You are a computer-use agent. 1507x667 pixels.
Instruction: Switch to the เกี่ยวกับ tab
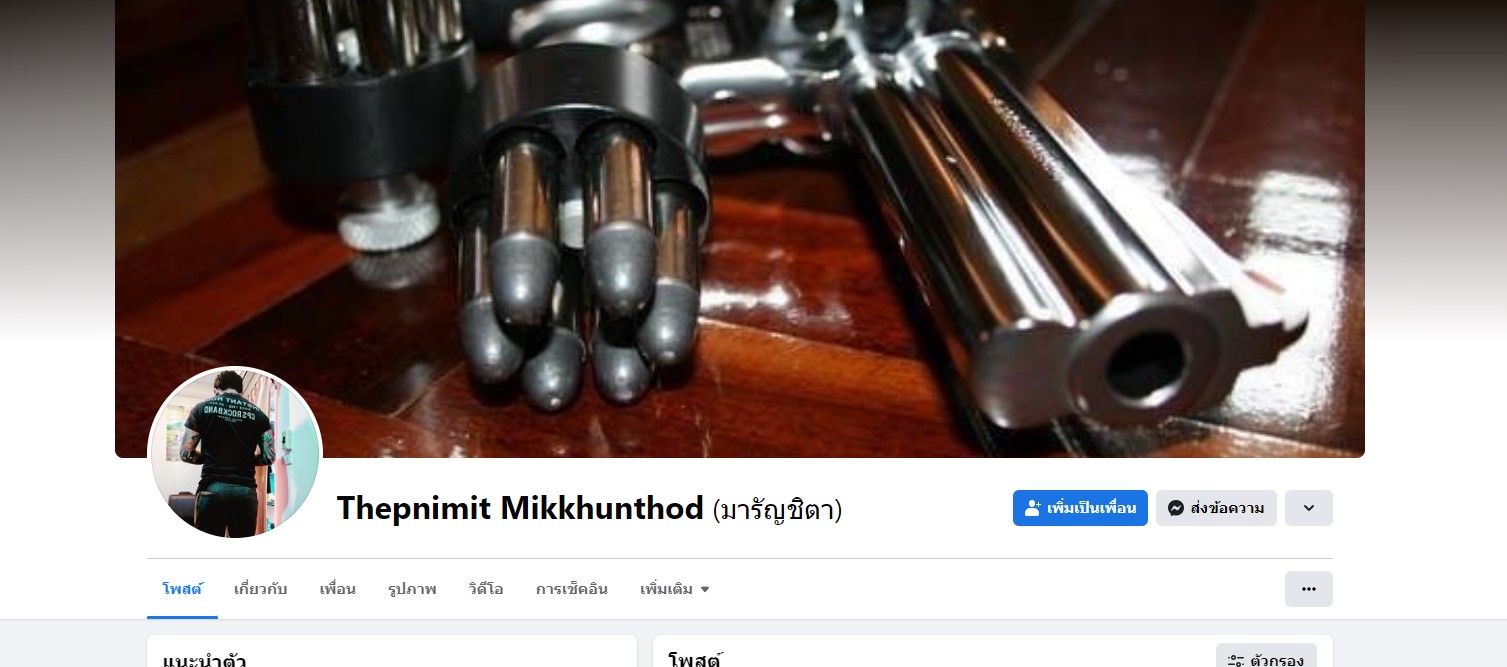coord(260,589)
